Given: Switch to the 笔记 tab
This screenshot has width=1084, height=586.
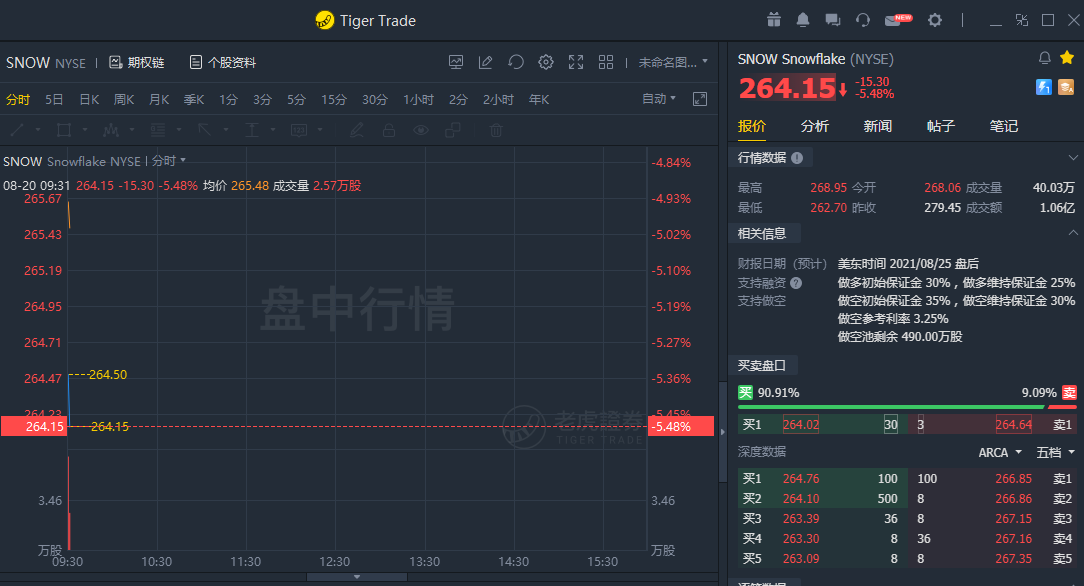Looking at the screenshot, I should tap(1003, 126).
